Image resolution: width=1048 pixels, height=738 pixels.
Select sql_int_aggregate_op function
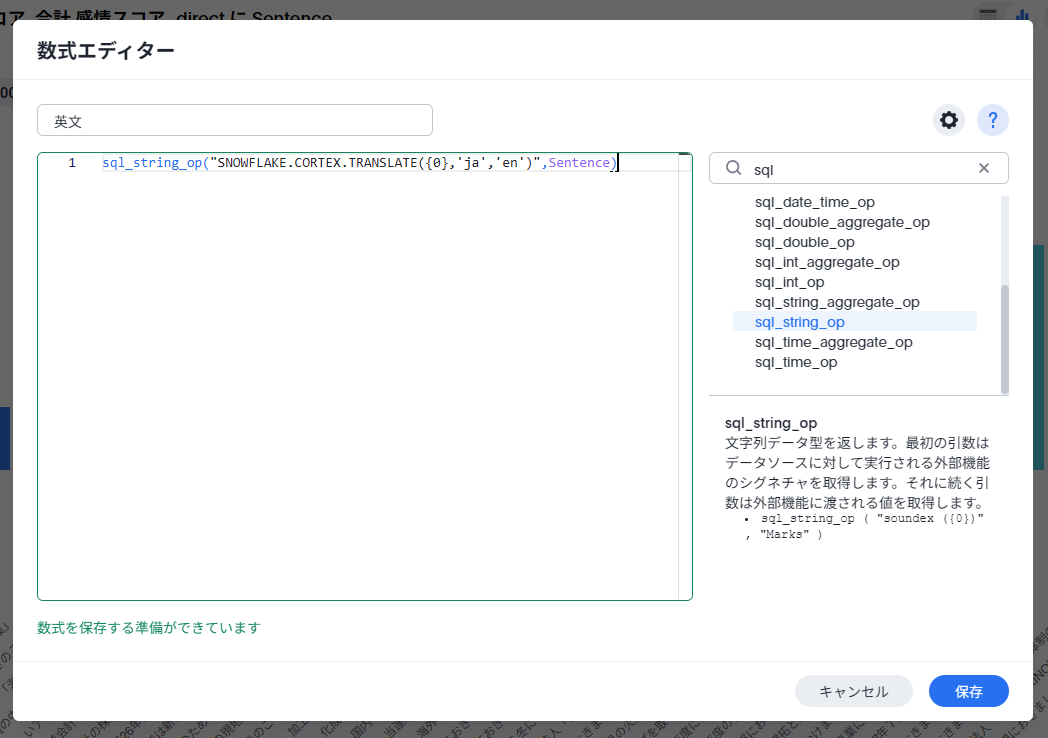click(827, 262)
